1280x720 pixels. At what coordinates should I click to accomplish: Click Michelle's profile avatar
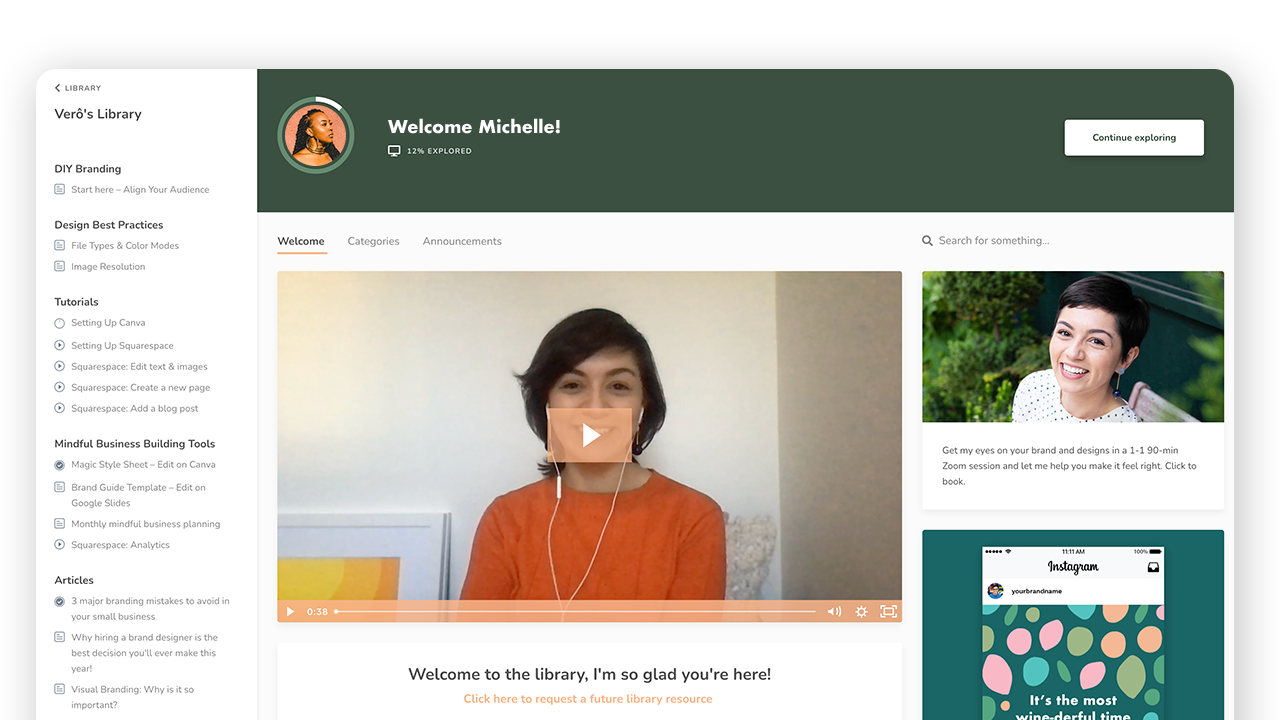pyautogui.click(x=315, y=136)
